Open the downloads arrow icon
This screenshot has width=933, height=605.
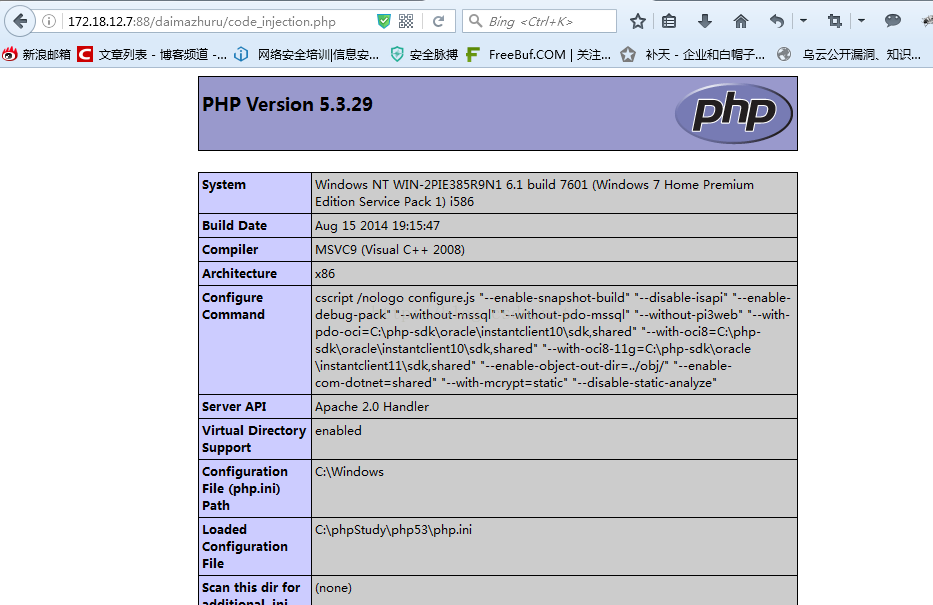(x=705, y=21)
